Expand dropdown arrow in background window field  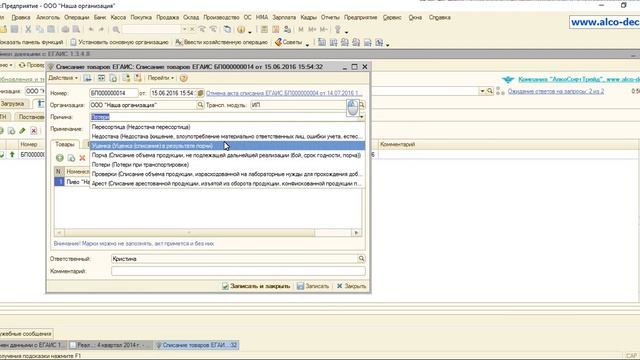tap(482, 91)
